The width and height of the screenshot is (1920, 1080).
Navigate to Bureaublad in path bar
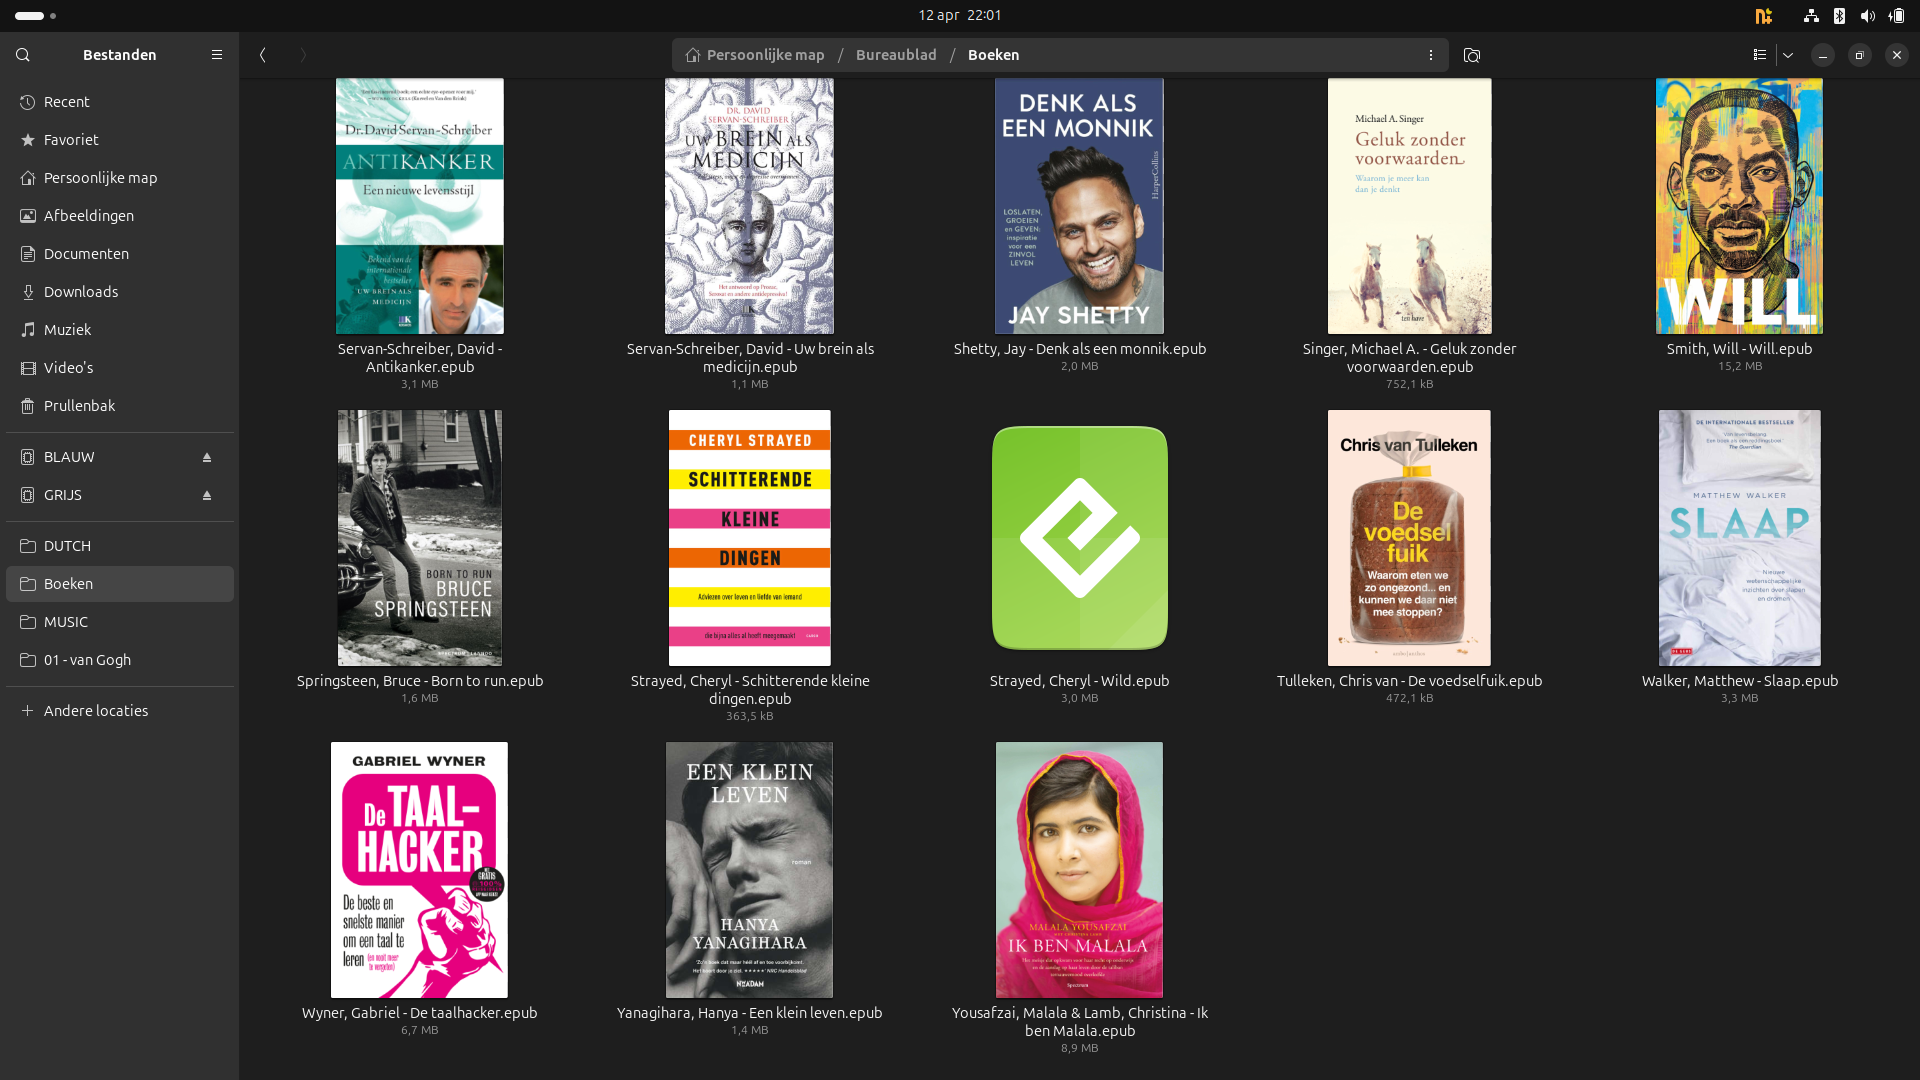(896, 55)
